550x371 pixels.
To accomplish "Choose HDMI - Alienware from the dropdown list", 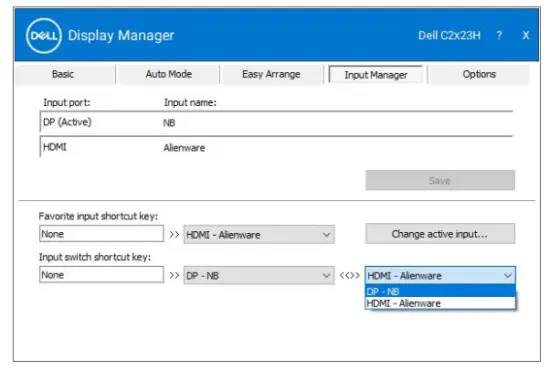I will pyautogui.click(x=440, y=303).
